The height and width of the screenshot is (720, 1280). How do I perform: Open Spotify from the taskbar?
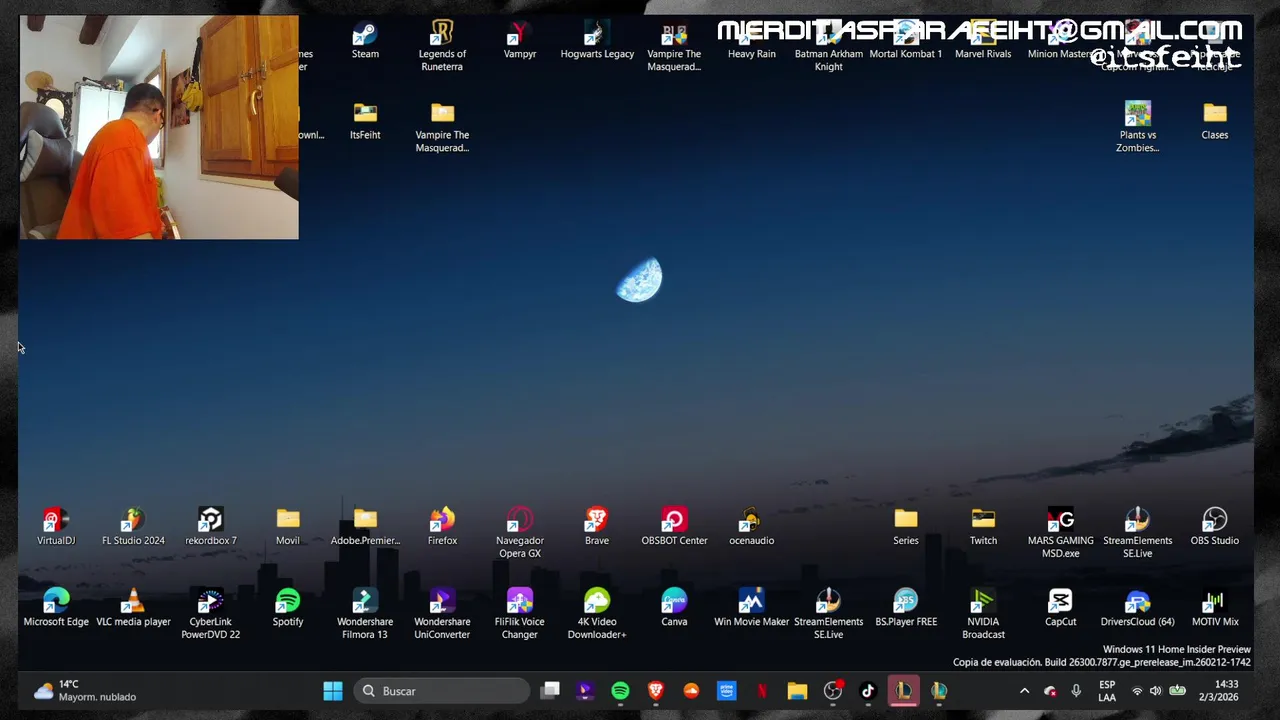pyautogui.click(x=620, y=691)
